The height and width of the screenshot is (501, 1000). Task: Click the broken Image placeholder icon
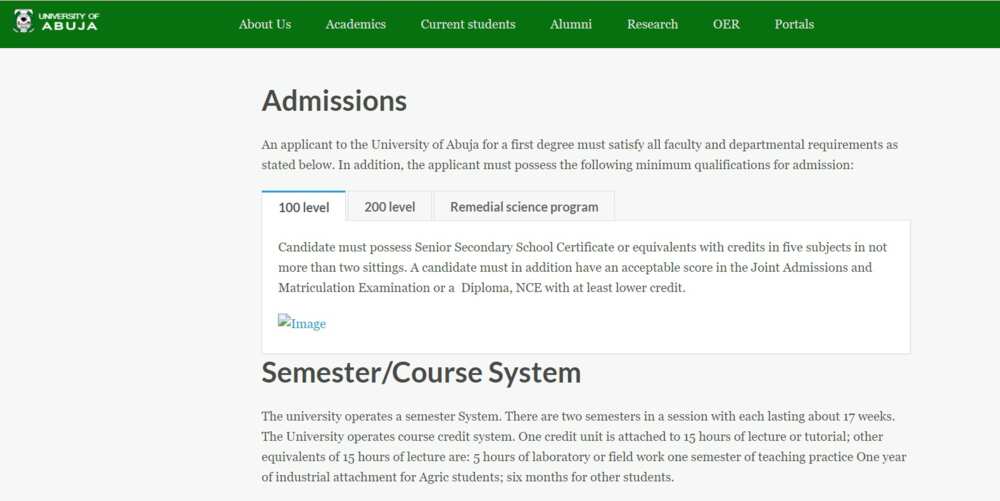284,321
